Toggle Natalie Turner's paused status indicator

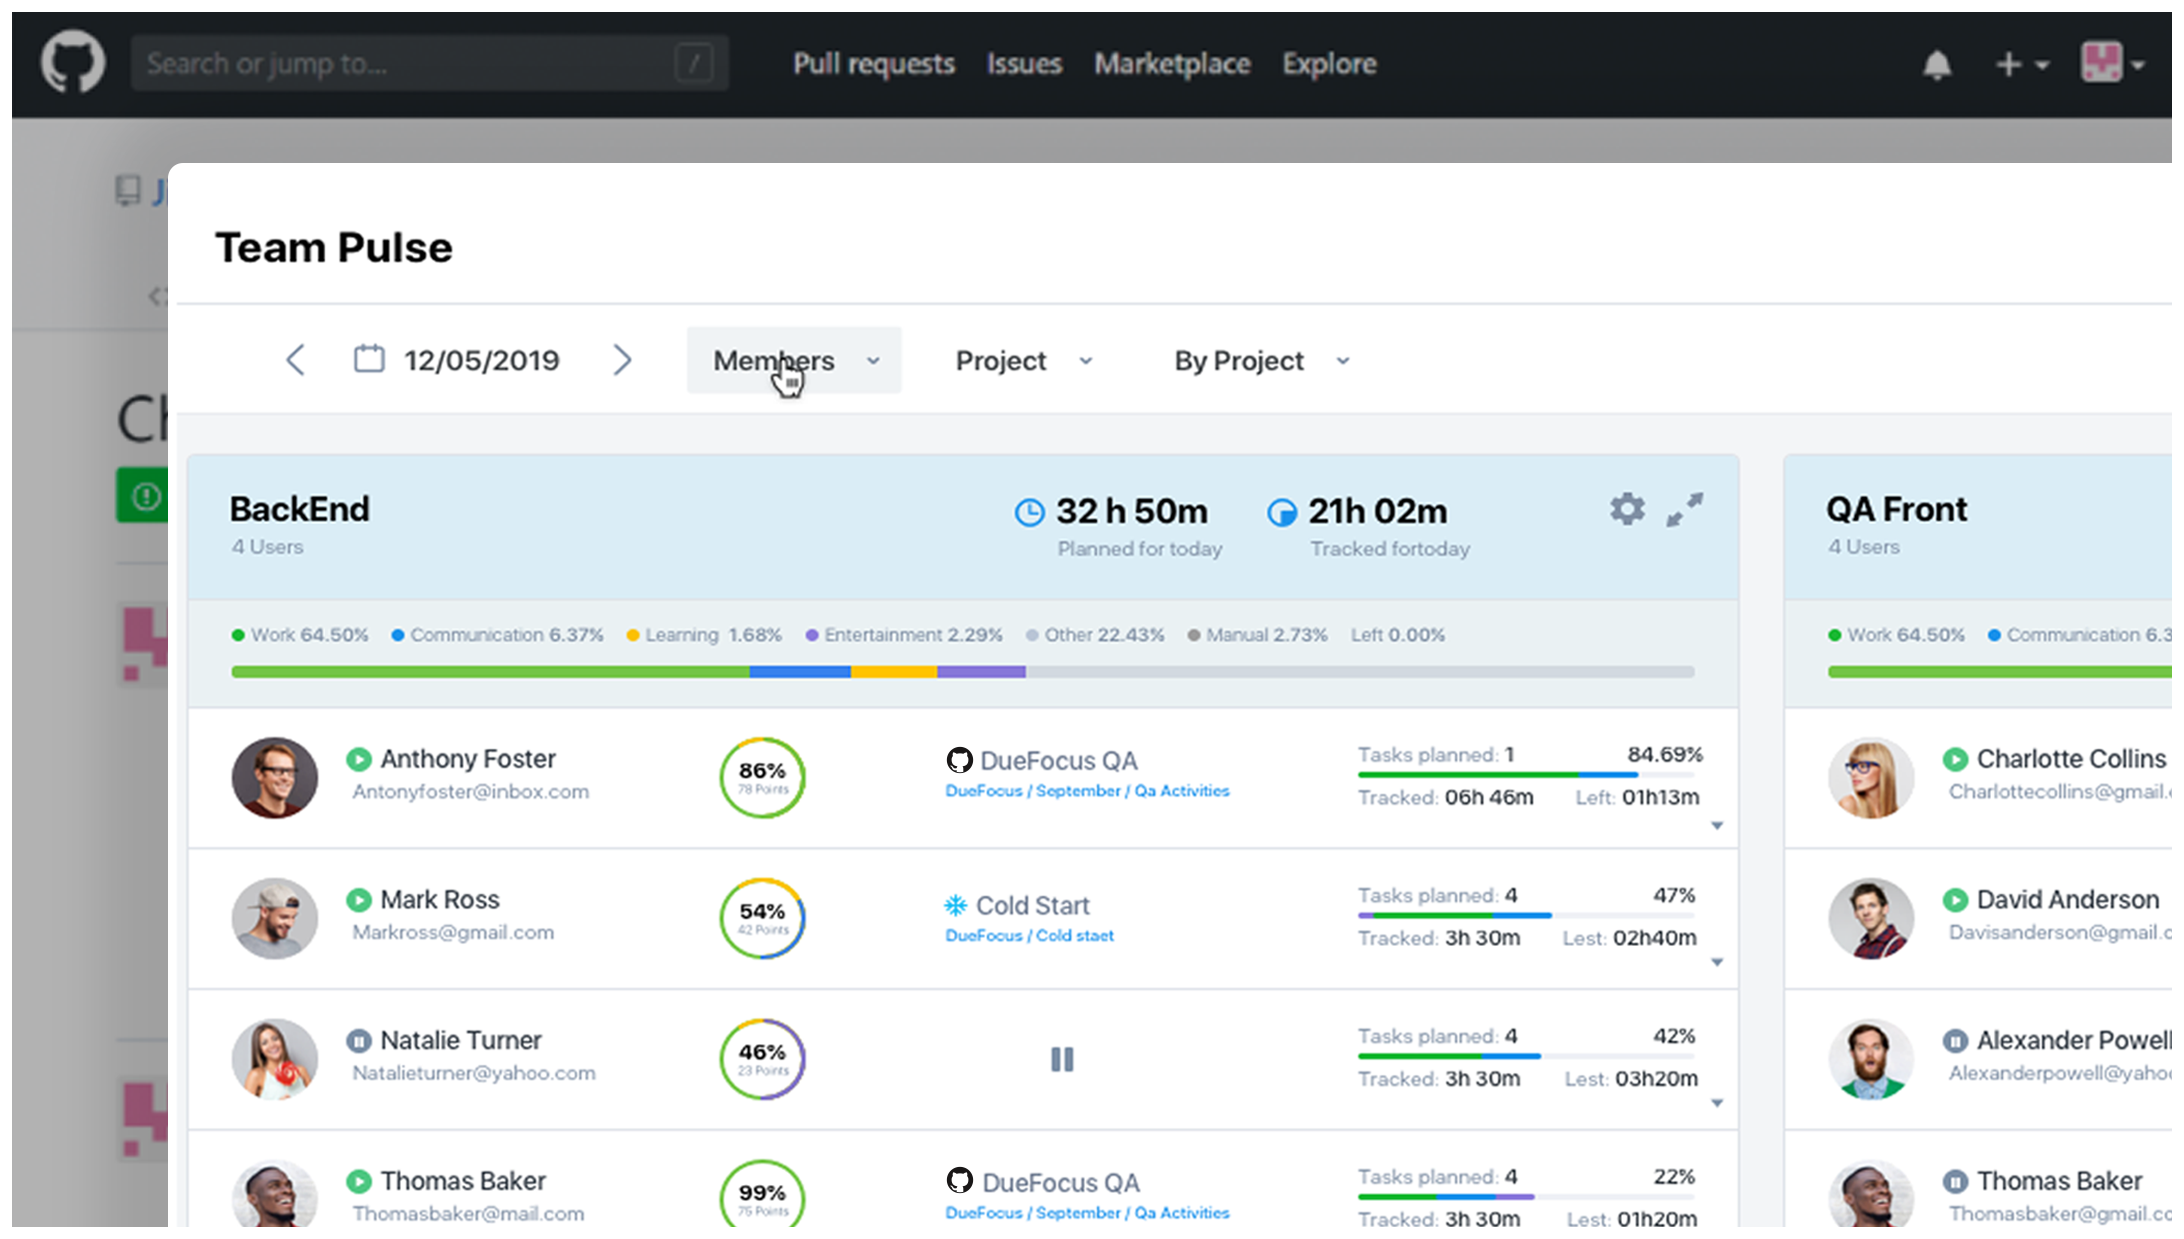pyautogui.click(x=359, y=1041)
